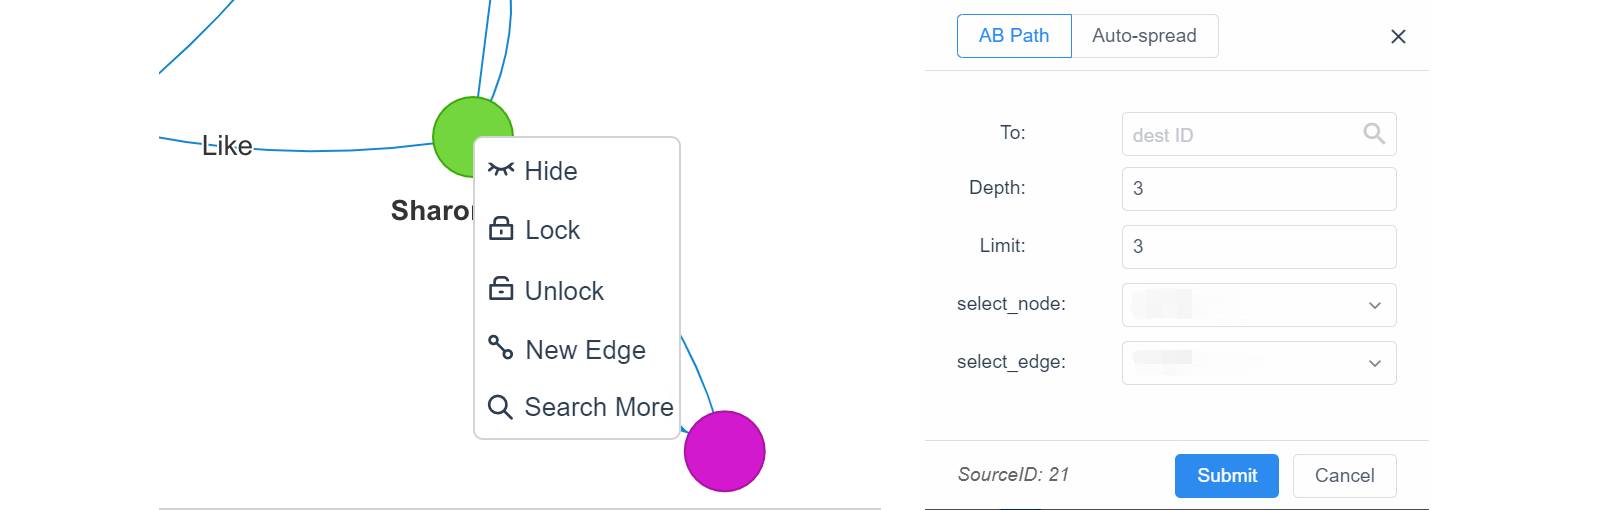
Task: Click the Search More magnifier icon
Action: click(x=500, y=407)
